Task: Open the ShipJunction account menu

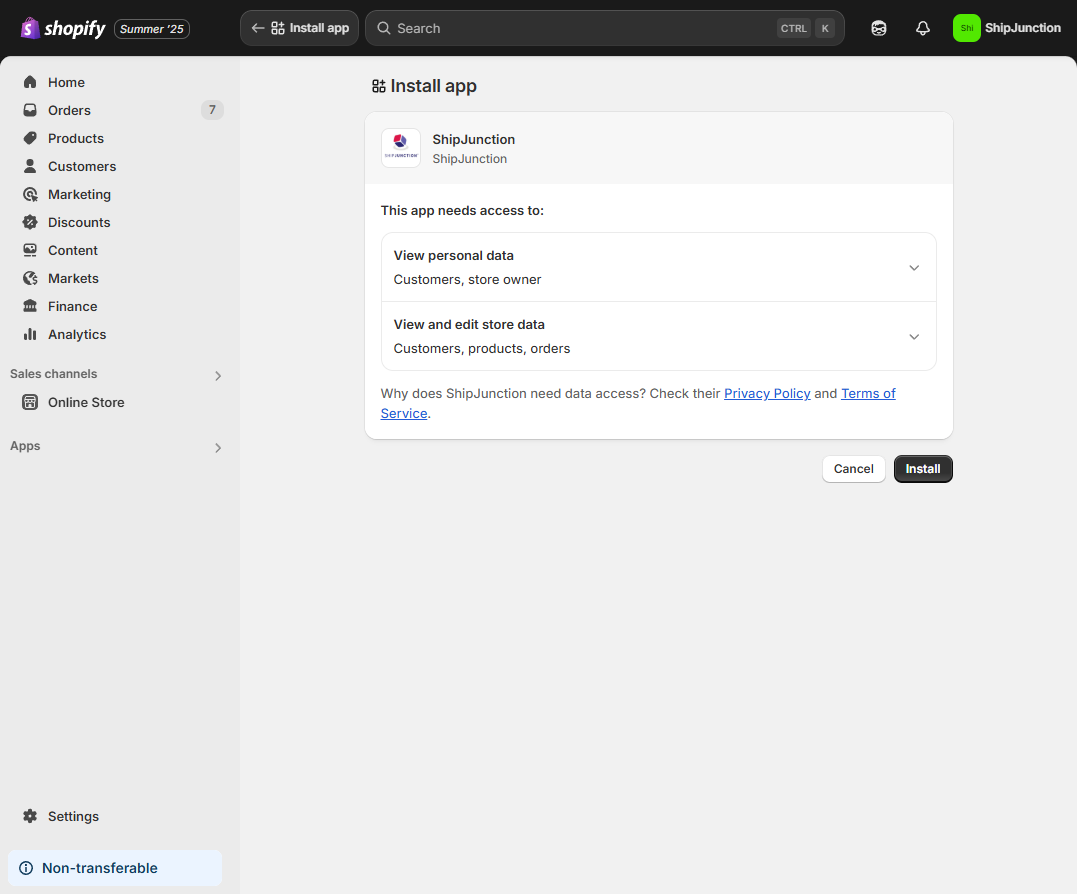Action: pyautogui.click(x=1008, y=28)
